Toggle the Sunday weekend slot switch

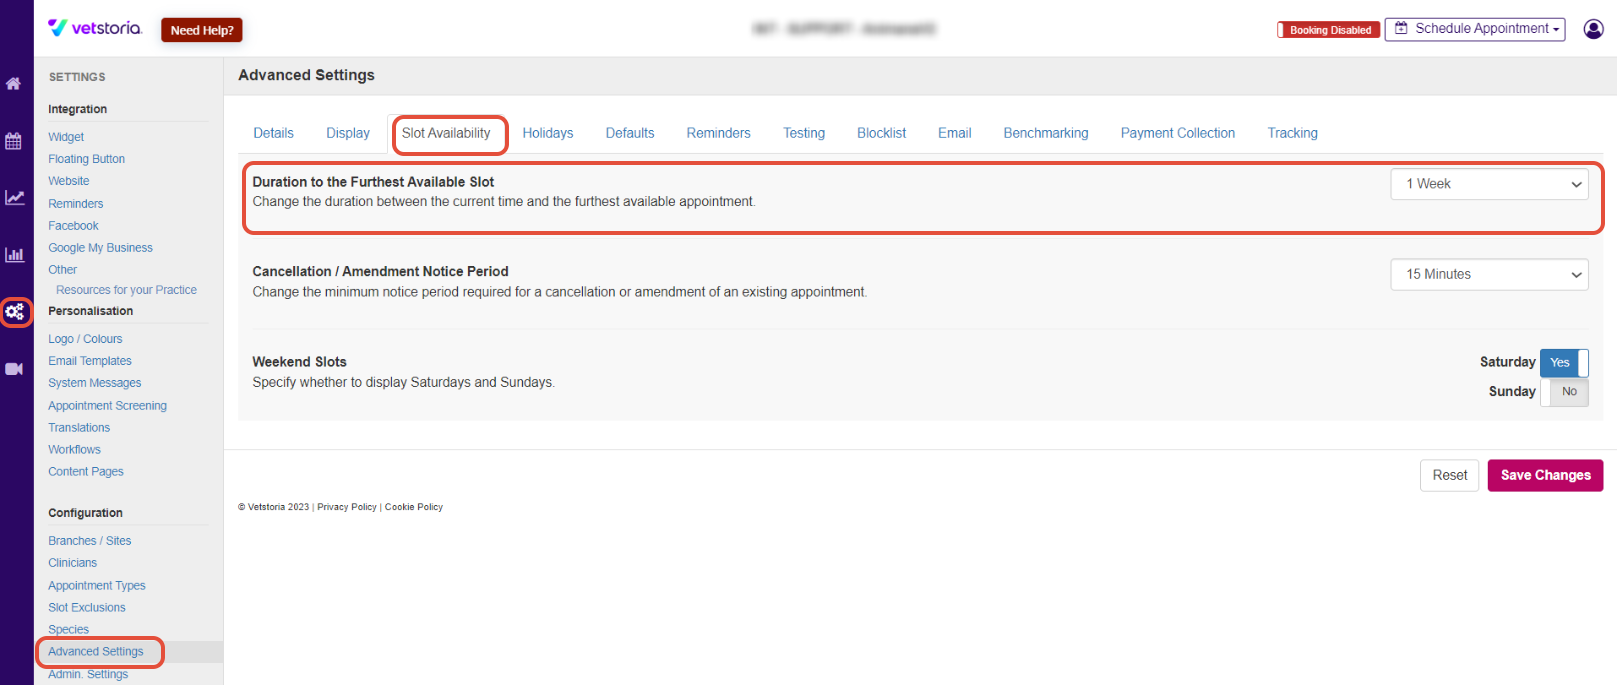(x=1564, y=392)
